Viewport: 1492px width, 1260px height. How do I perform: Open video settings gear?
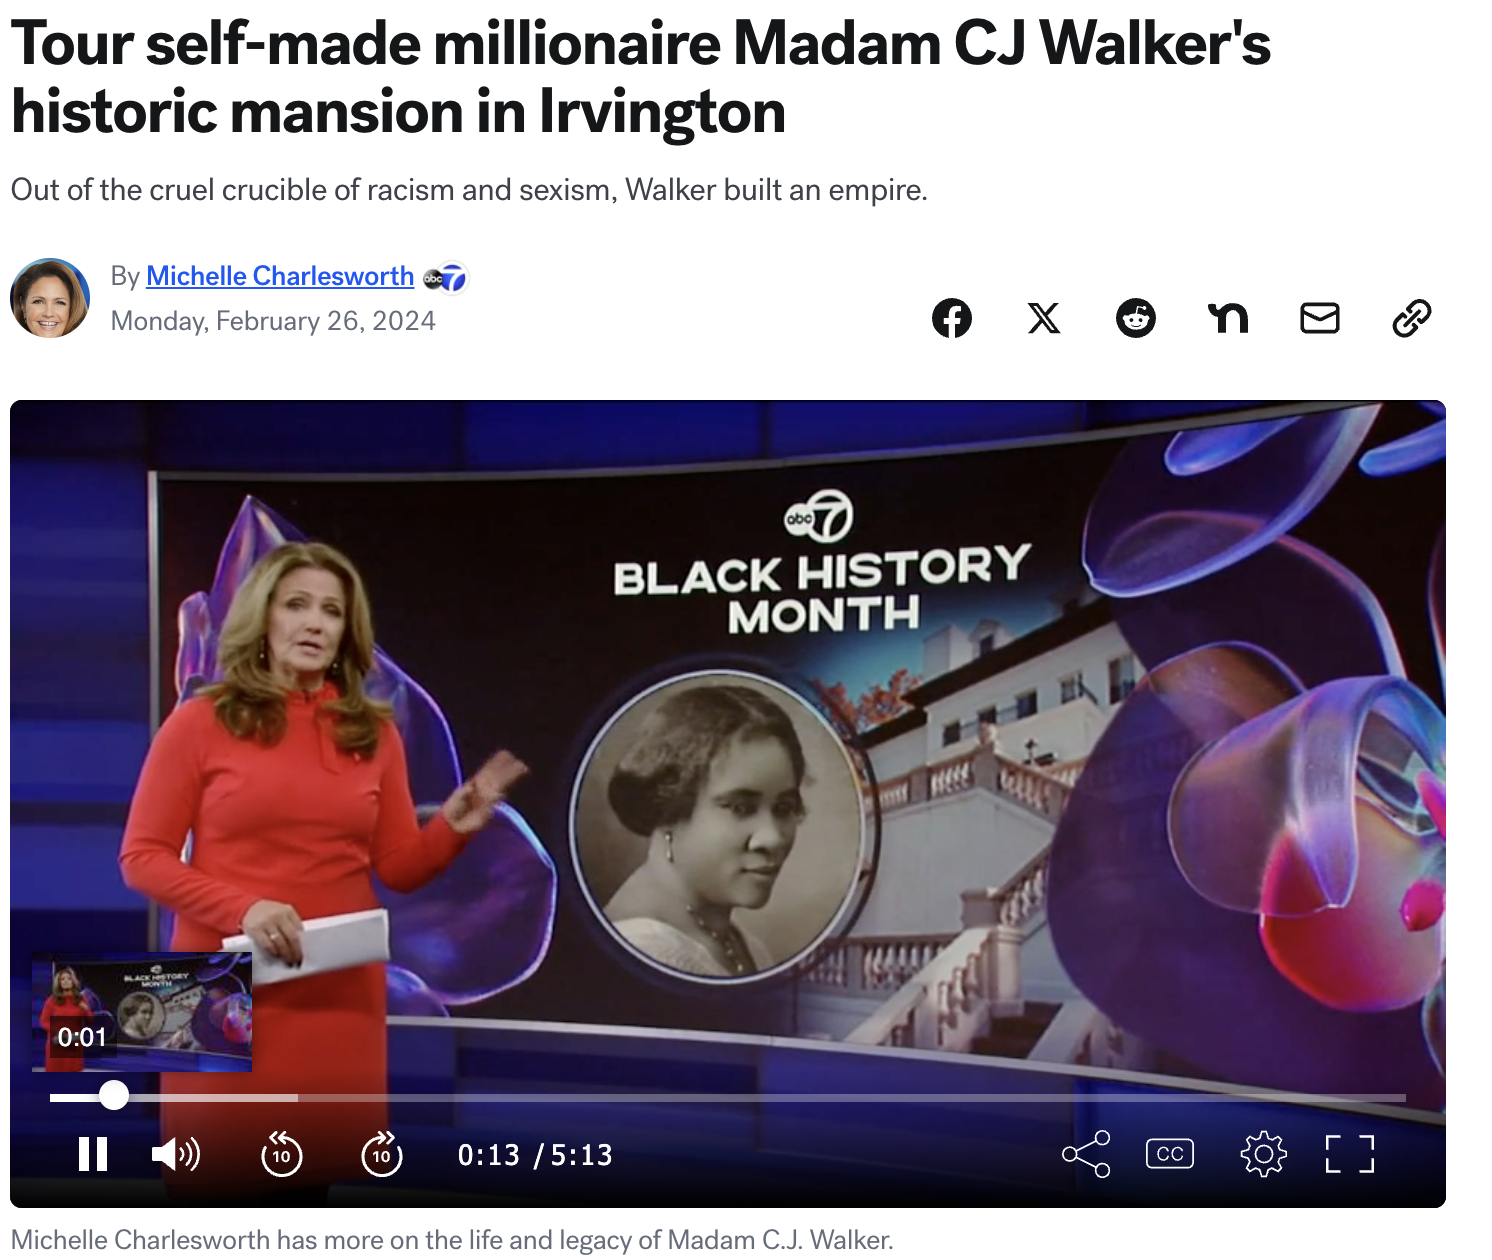tap(1264, 1154)
